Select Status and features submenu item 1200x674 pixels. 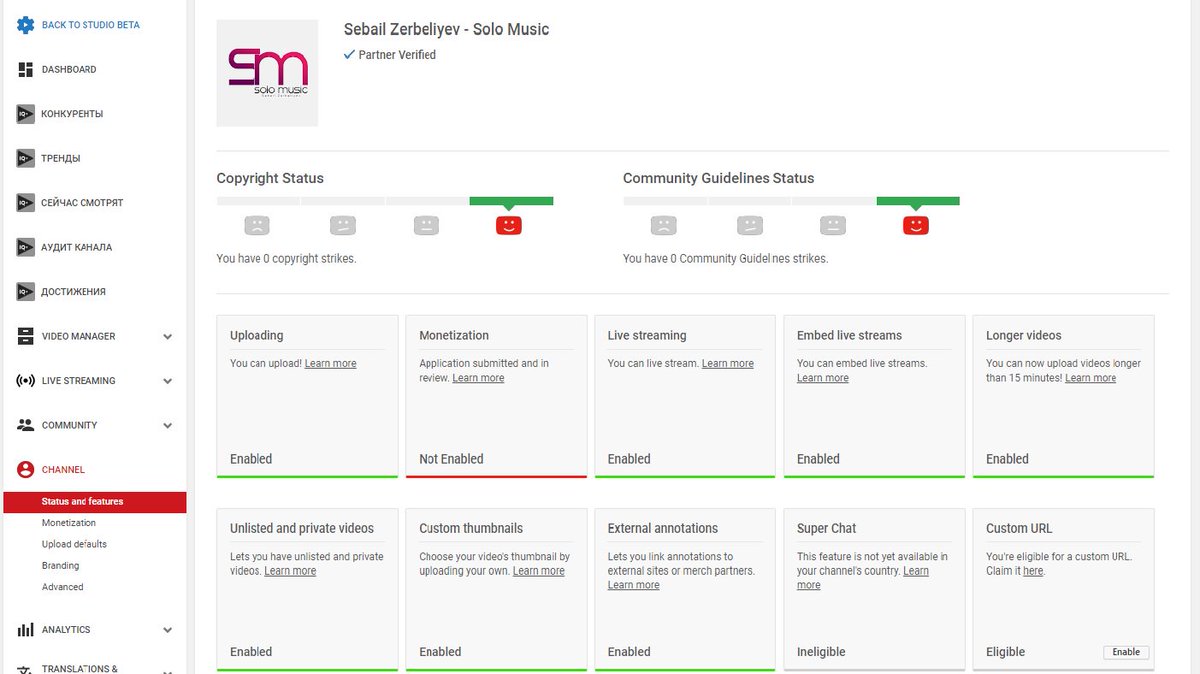(95, 502)
